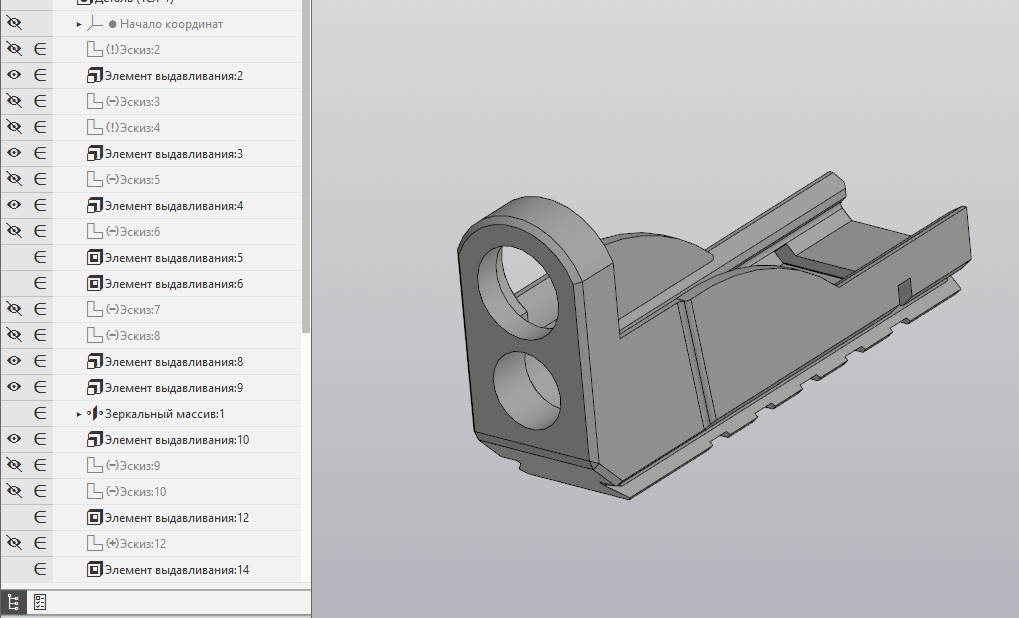
Task: Click sketch icon of Эскиз:9
Action: point(95,465)
